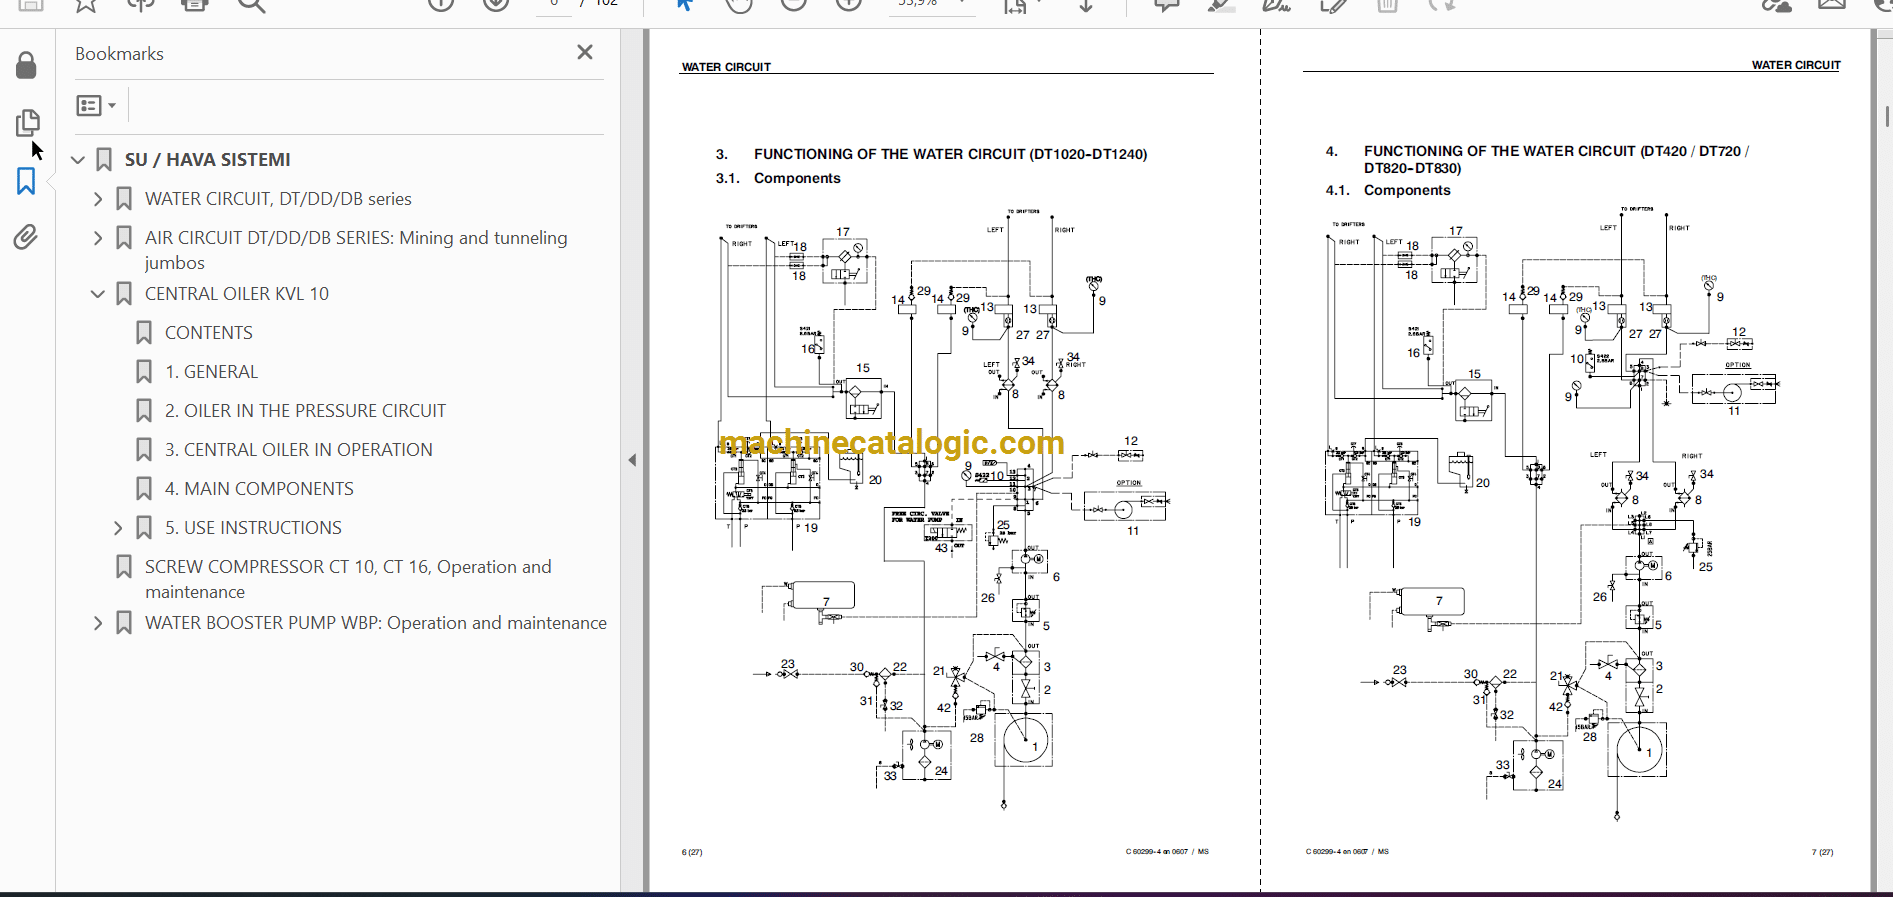Open the bookmarks options dropdown
Viewport: 1893px width, 897px height.
[96, 105]
